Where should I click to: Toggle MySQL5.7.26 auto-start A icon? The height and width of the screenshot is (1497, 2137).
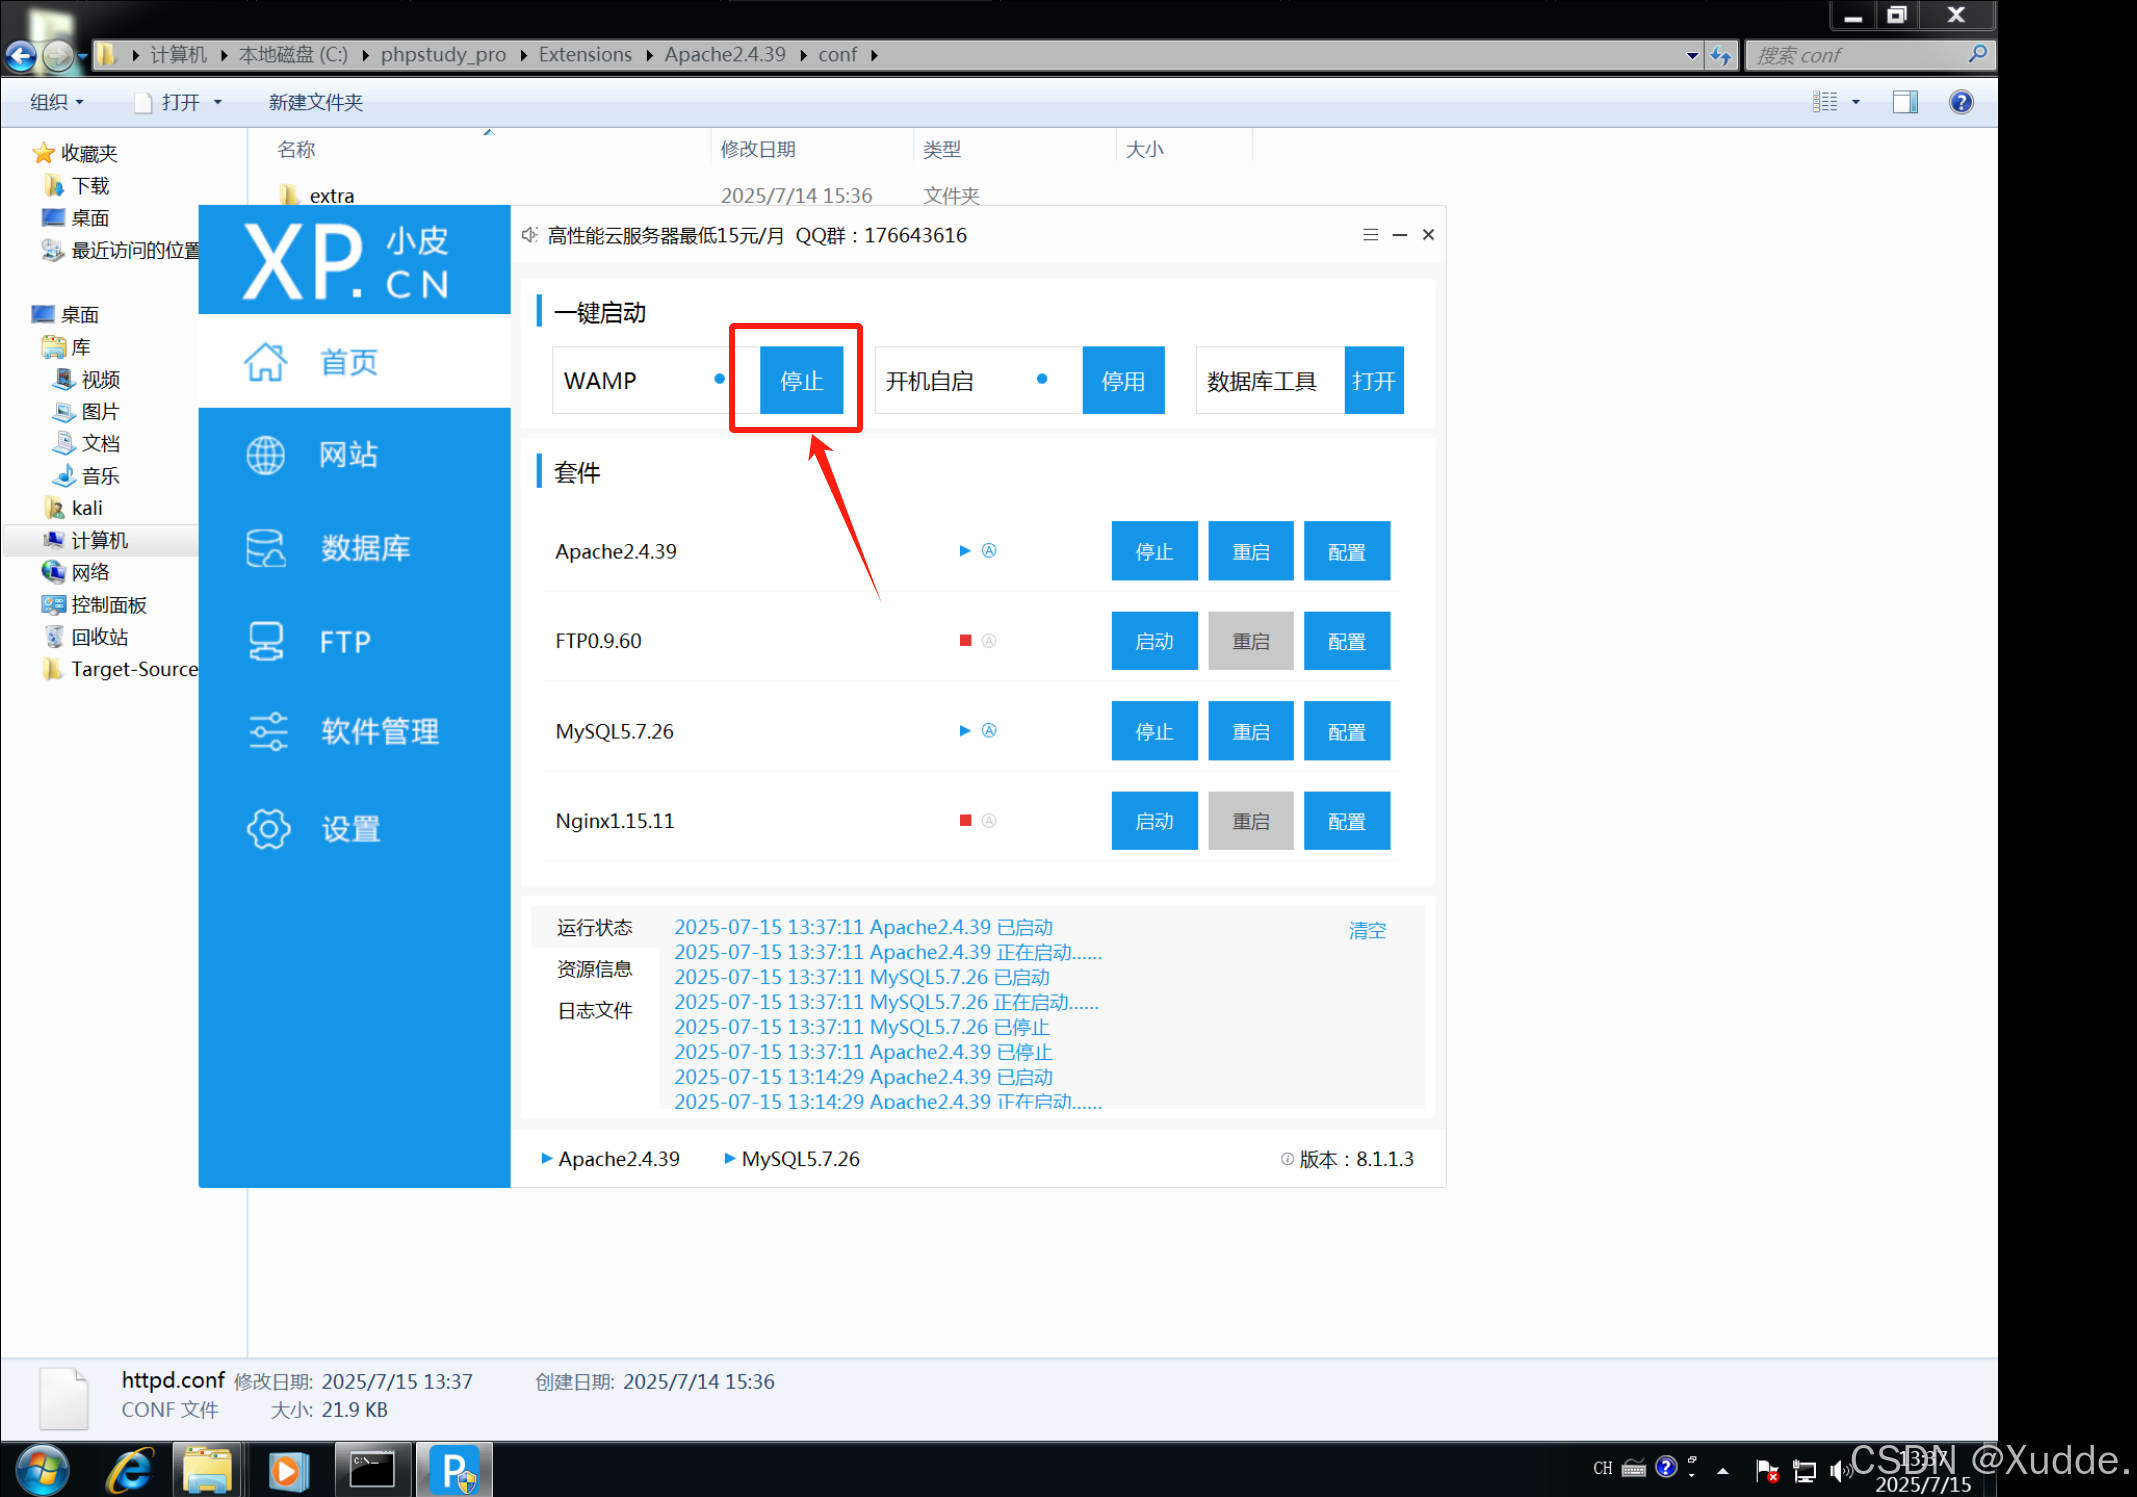tap(989, 730)
